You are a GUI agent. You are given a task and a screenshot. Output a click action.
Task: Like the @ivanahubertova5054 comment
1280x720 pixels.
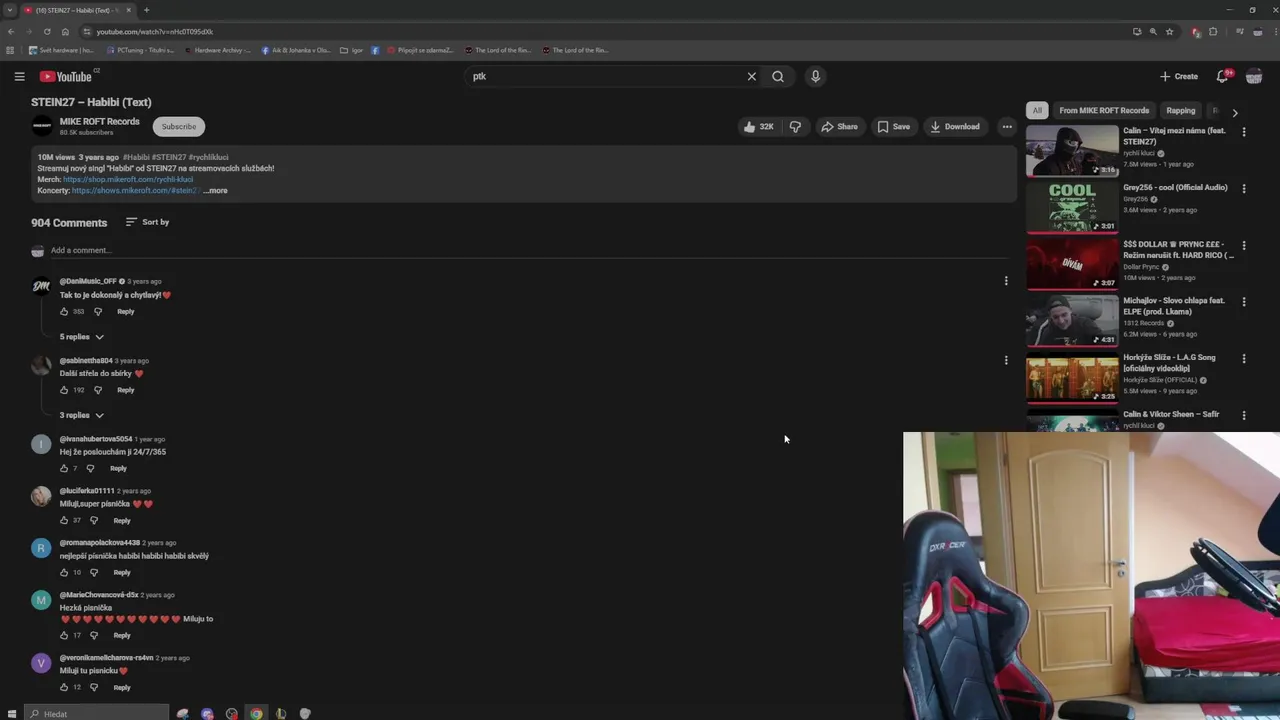tap(64, 468)
